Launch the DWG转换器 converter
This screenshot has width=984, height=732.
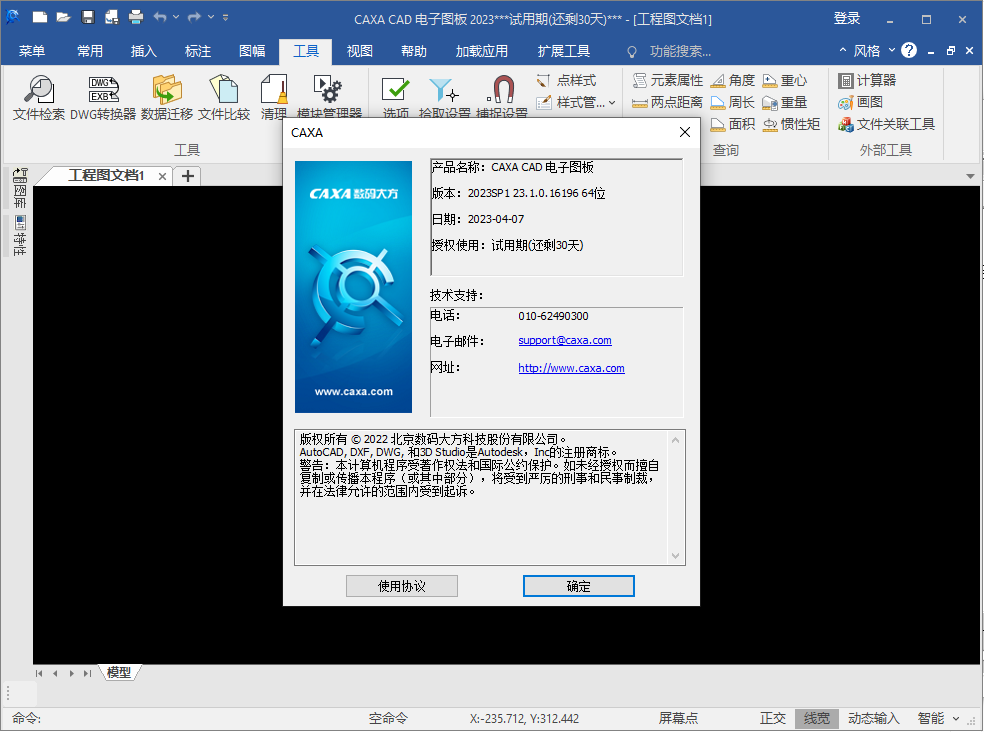[103, 97]
